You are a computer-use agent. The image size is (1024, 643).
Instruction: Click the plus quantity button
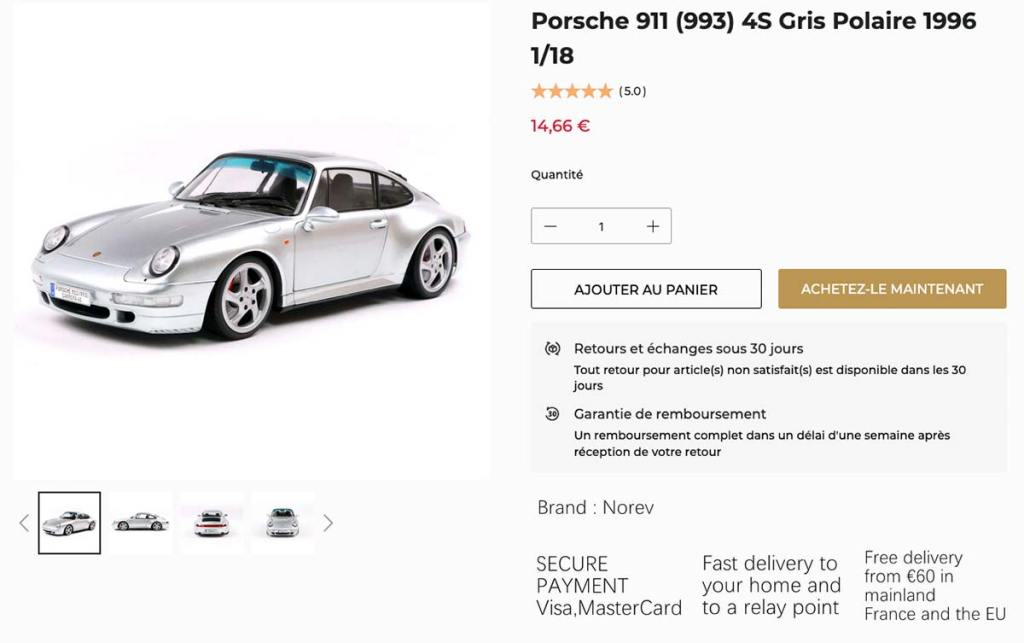[653, 226]
